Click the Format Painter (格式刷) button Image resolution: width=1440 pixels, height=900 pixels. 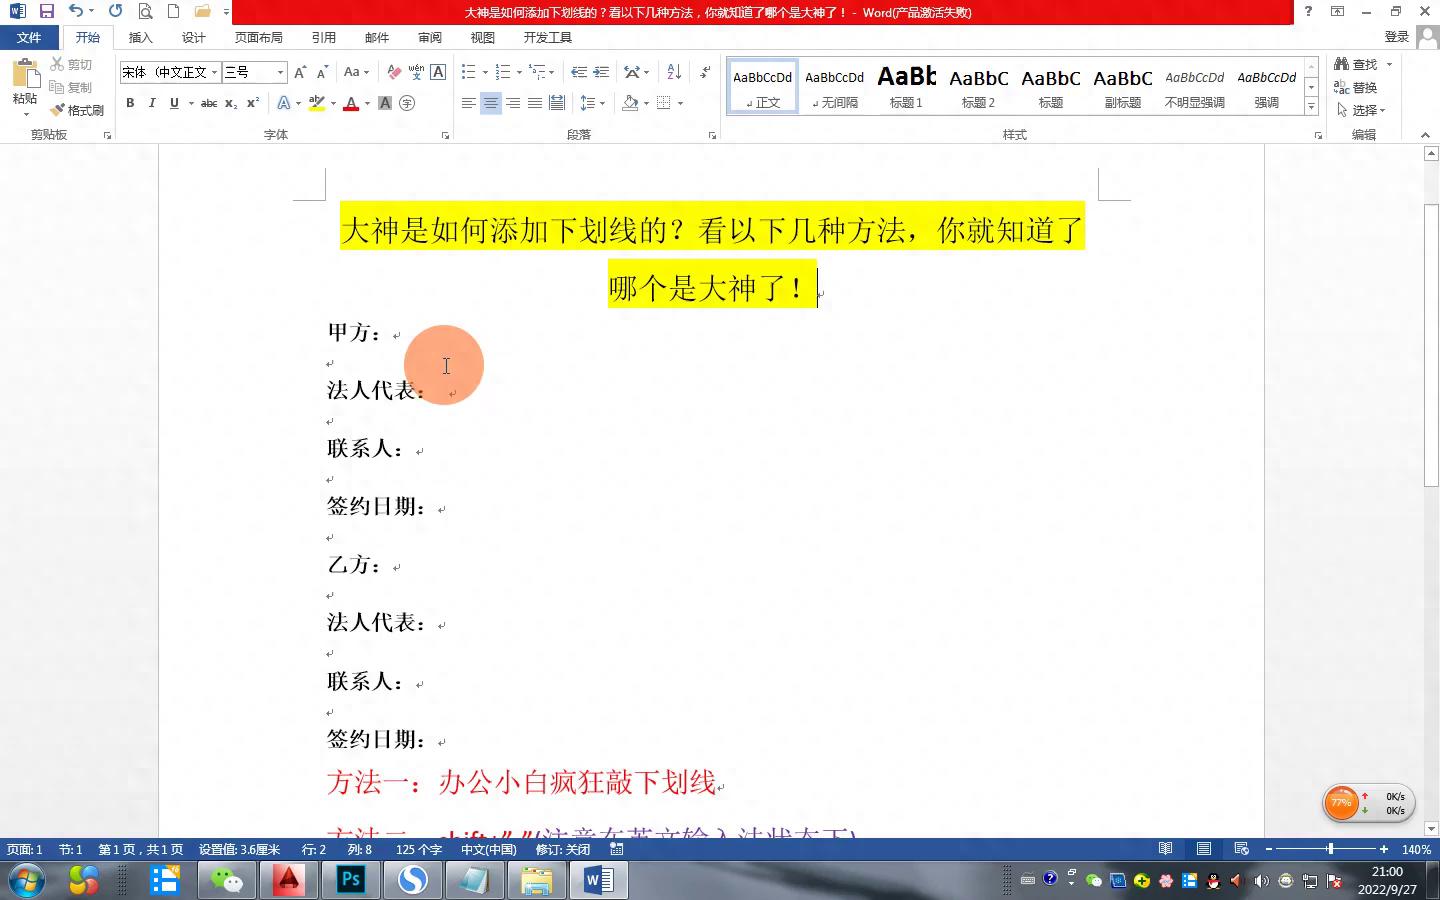[78, 110]
